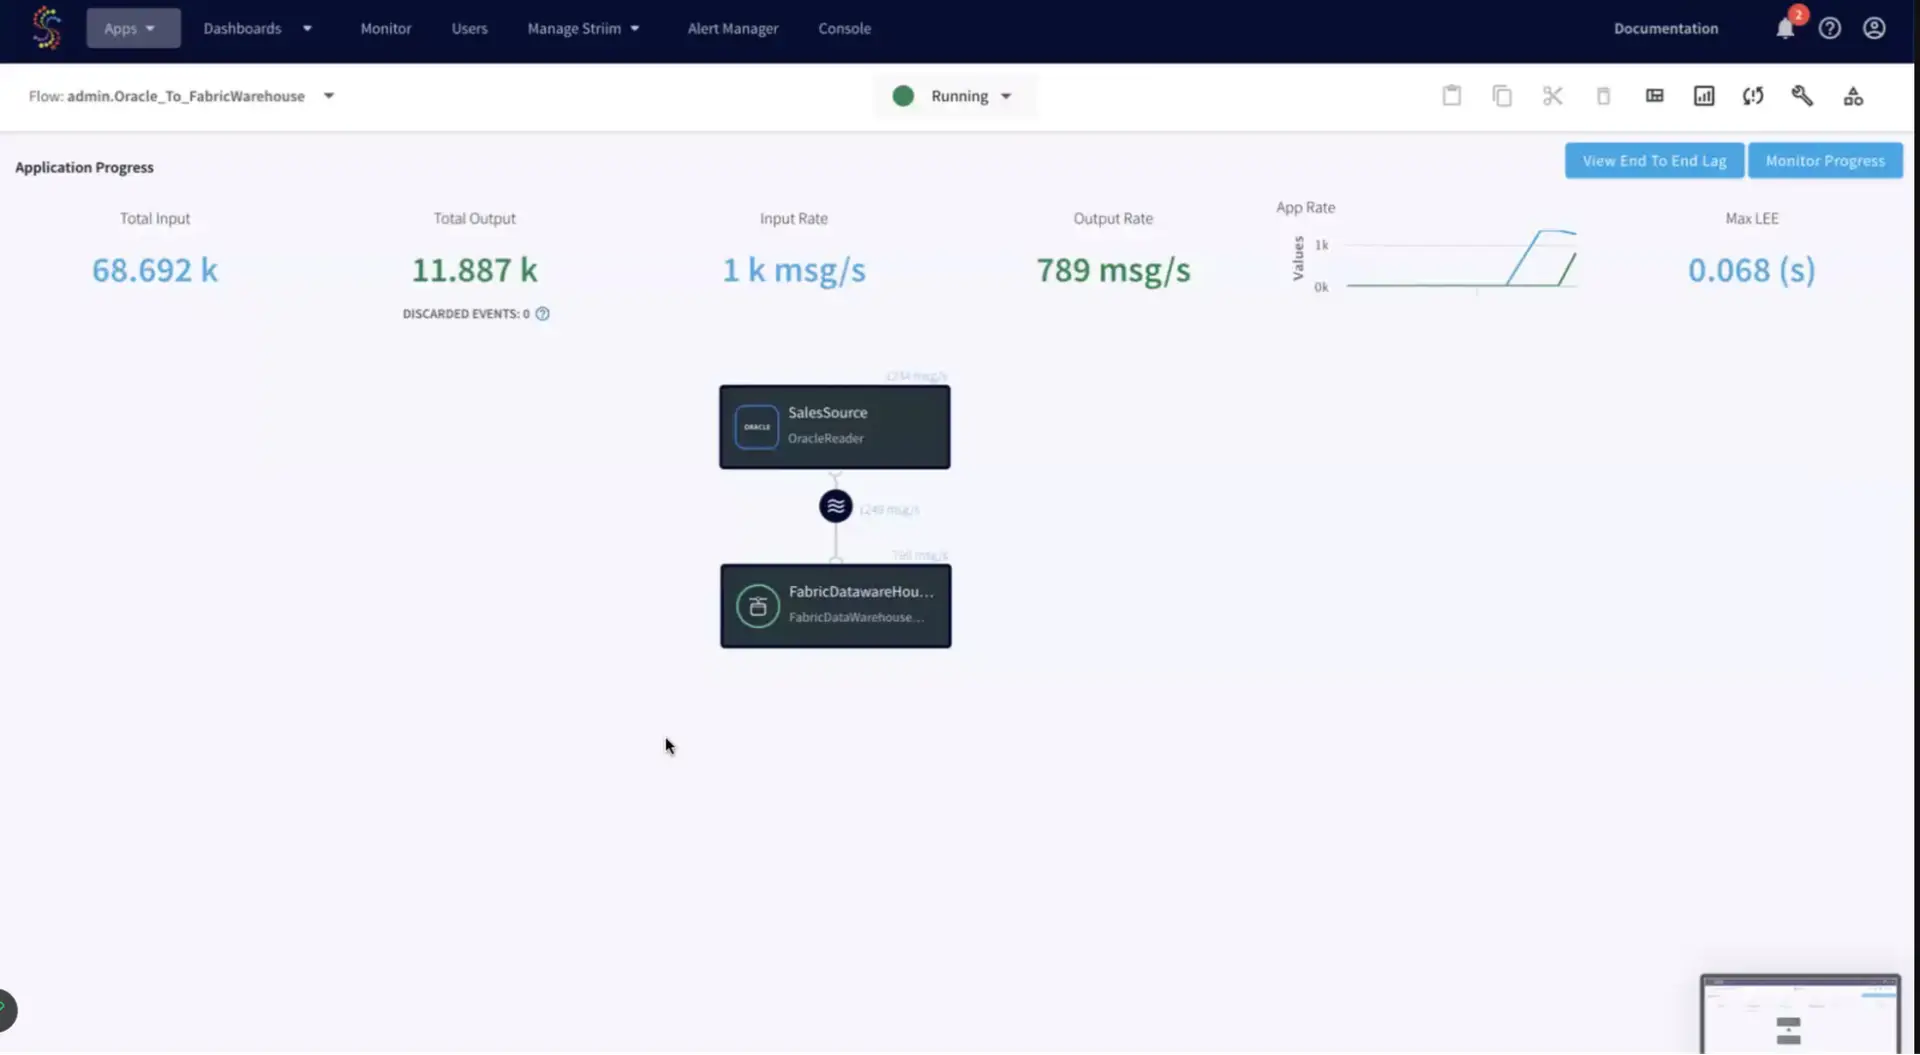Viewport: 1920px width, 1055px height.
Task: Open the Monitor page
Action: [x=385, y=28]
